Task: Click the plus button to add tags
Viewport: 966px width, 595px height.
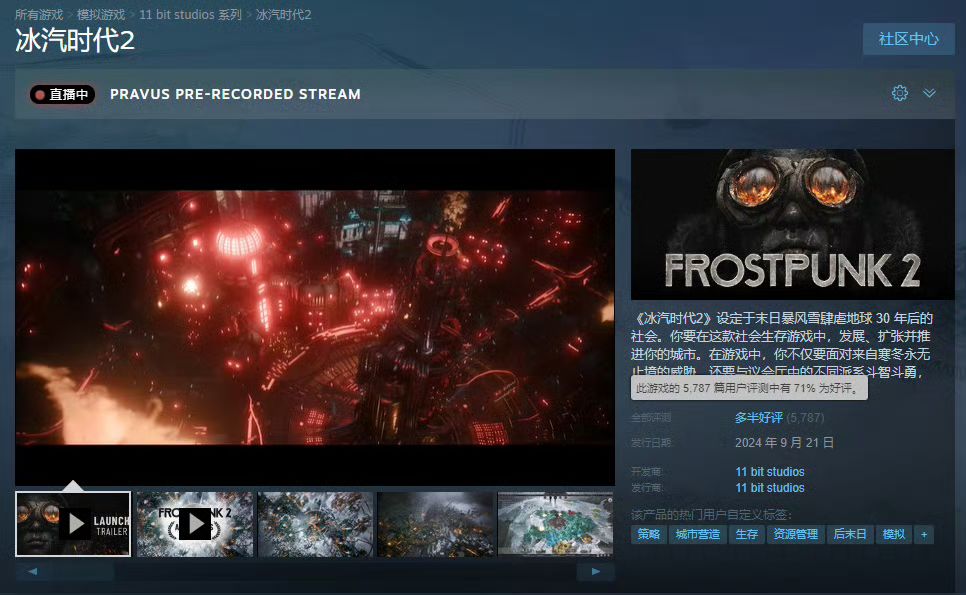Action: 923,534
